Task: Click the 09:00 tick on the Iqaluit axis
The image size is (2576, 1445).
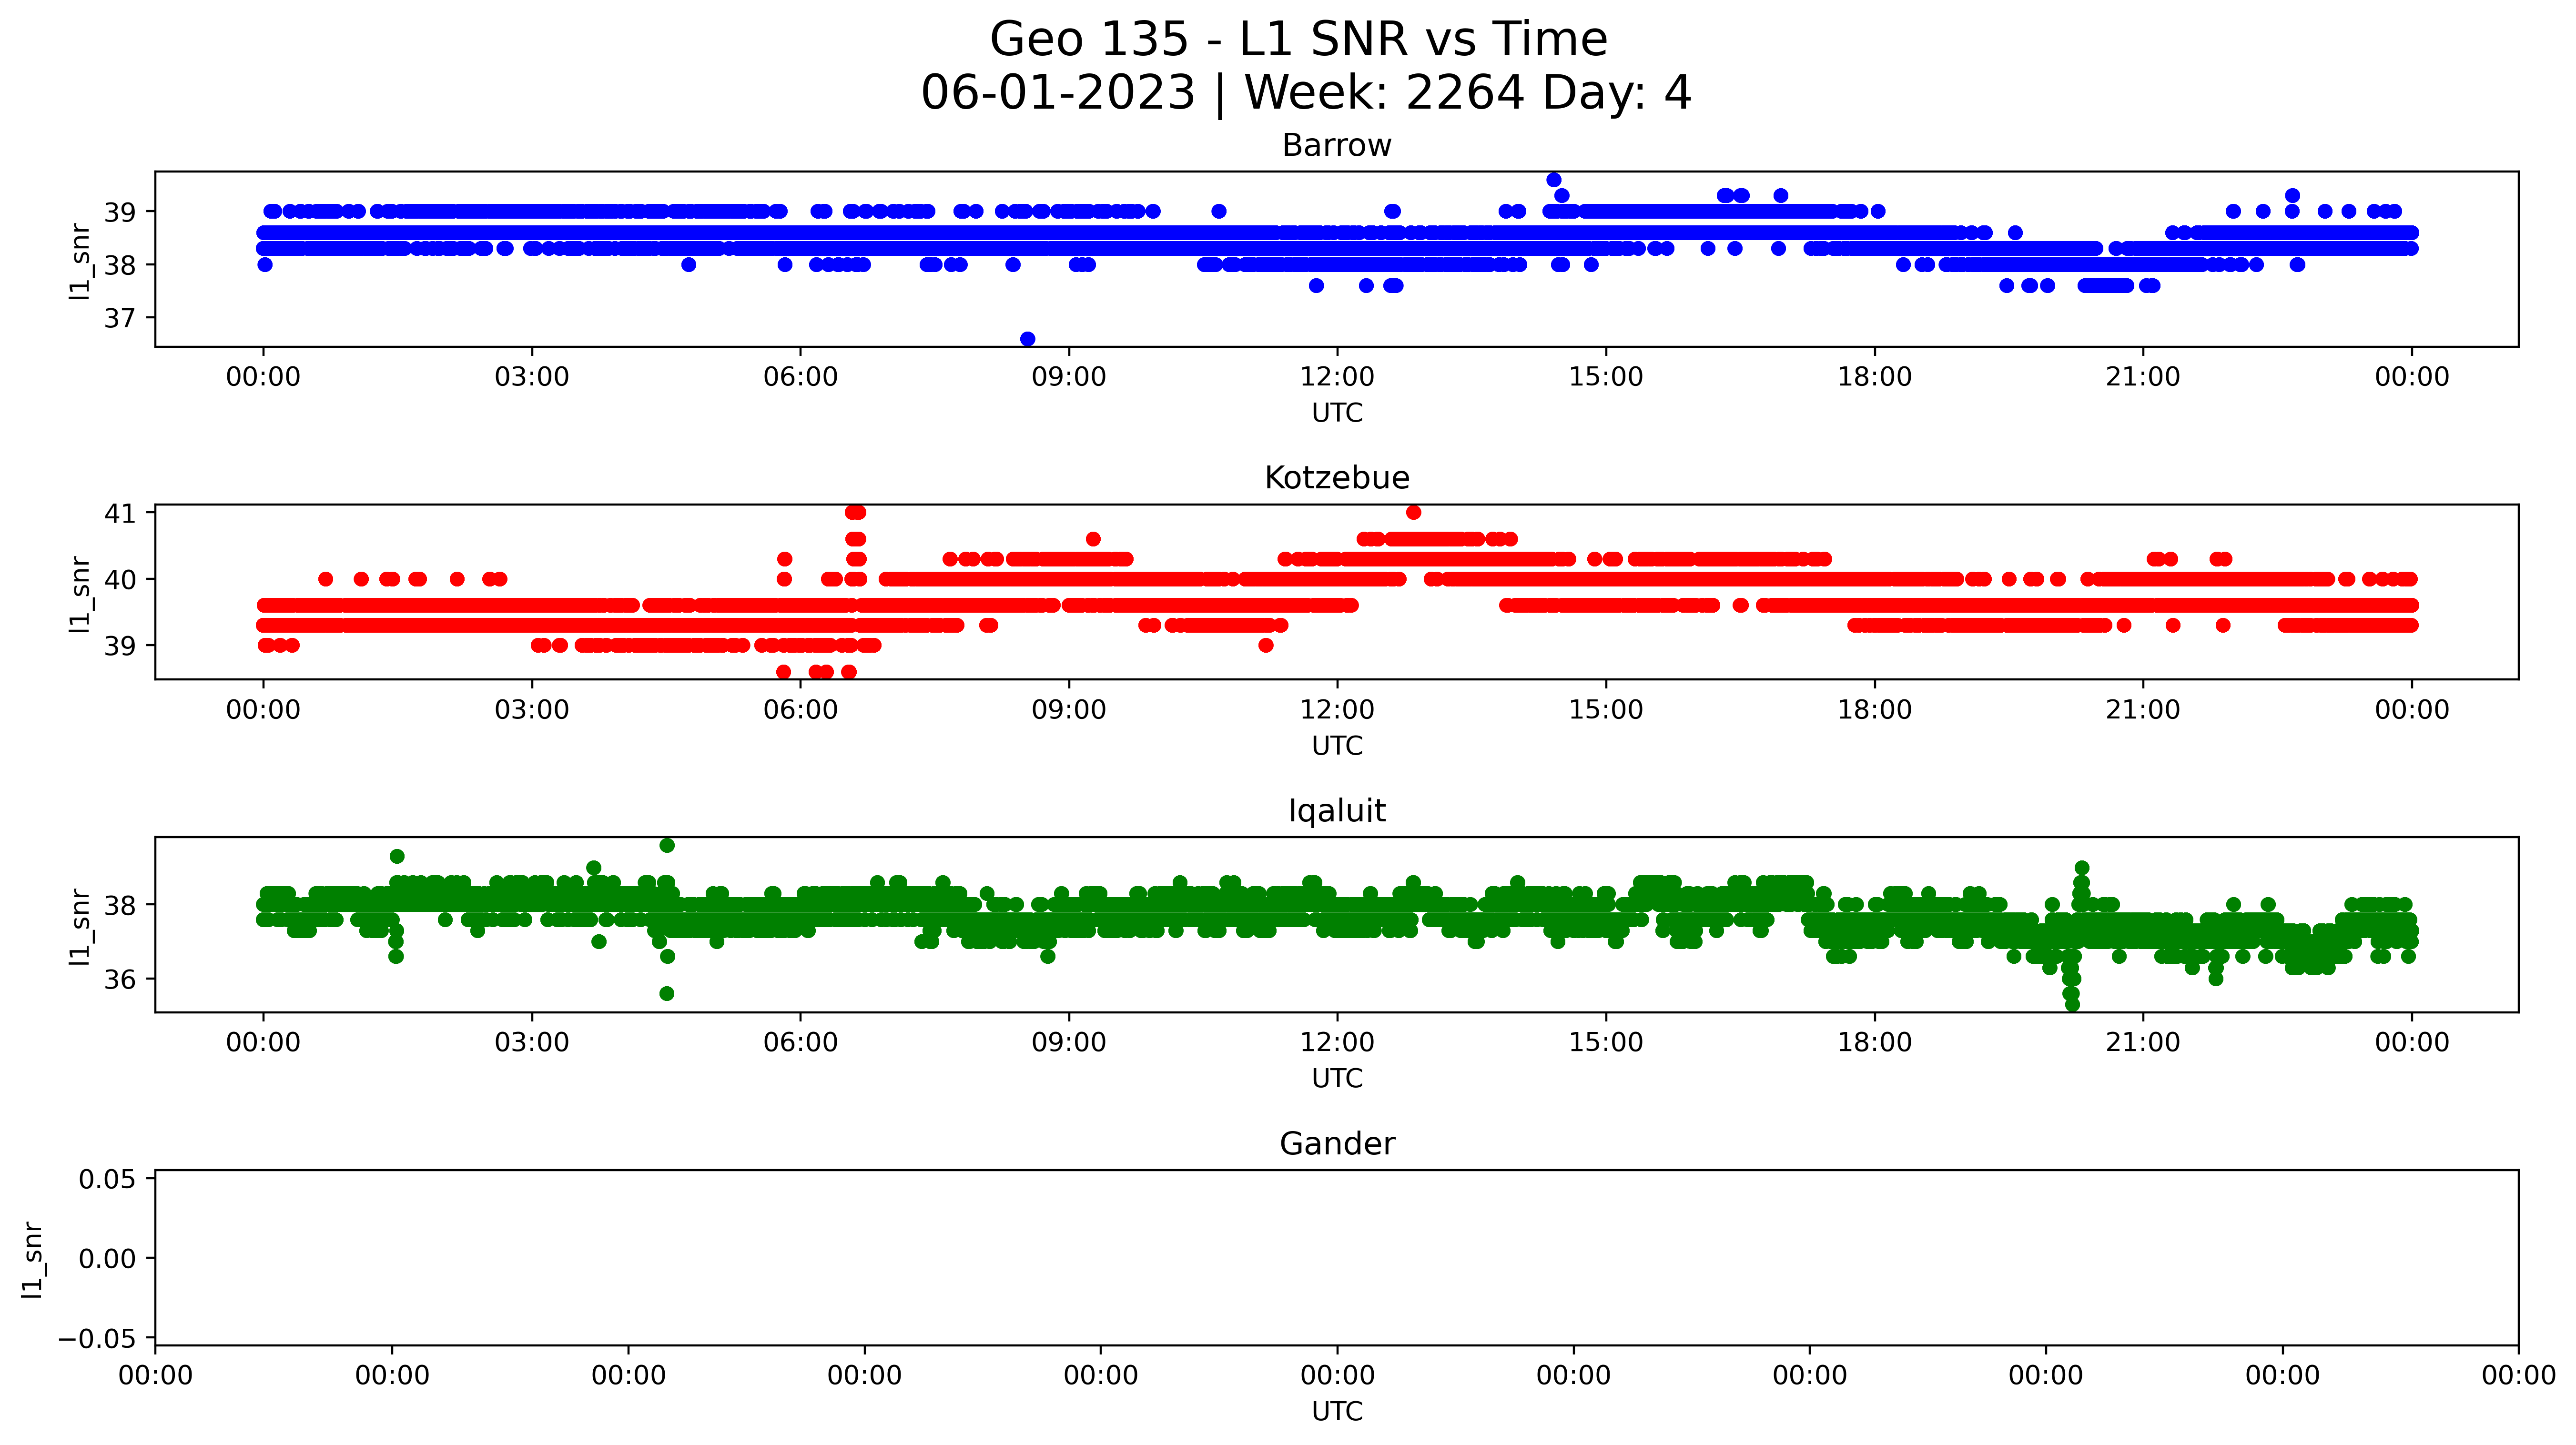Action: point(1069,1043)
